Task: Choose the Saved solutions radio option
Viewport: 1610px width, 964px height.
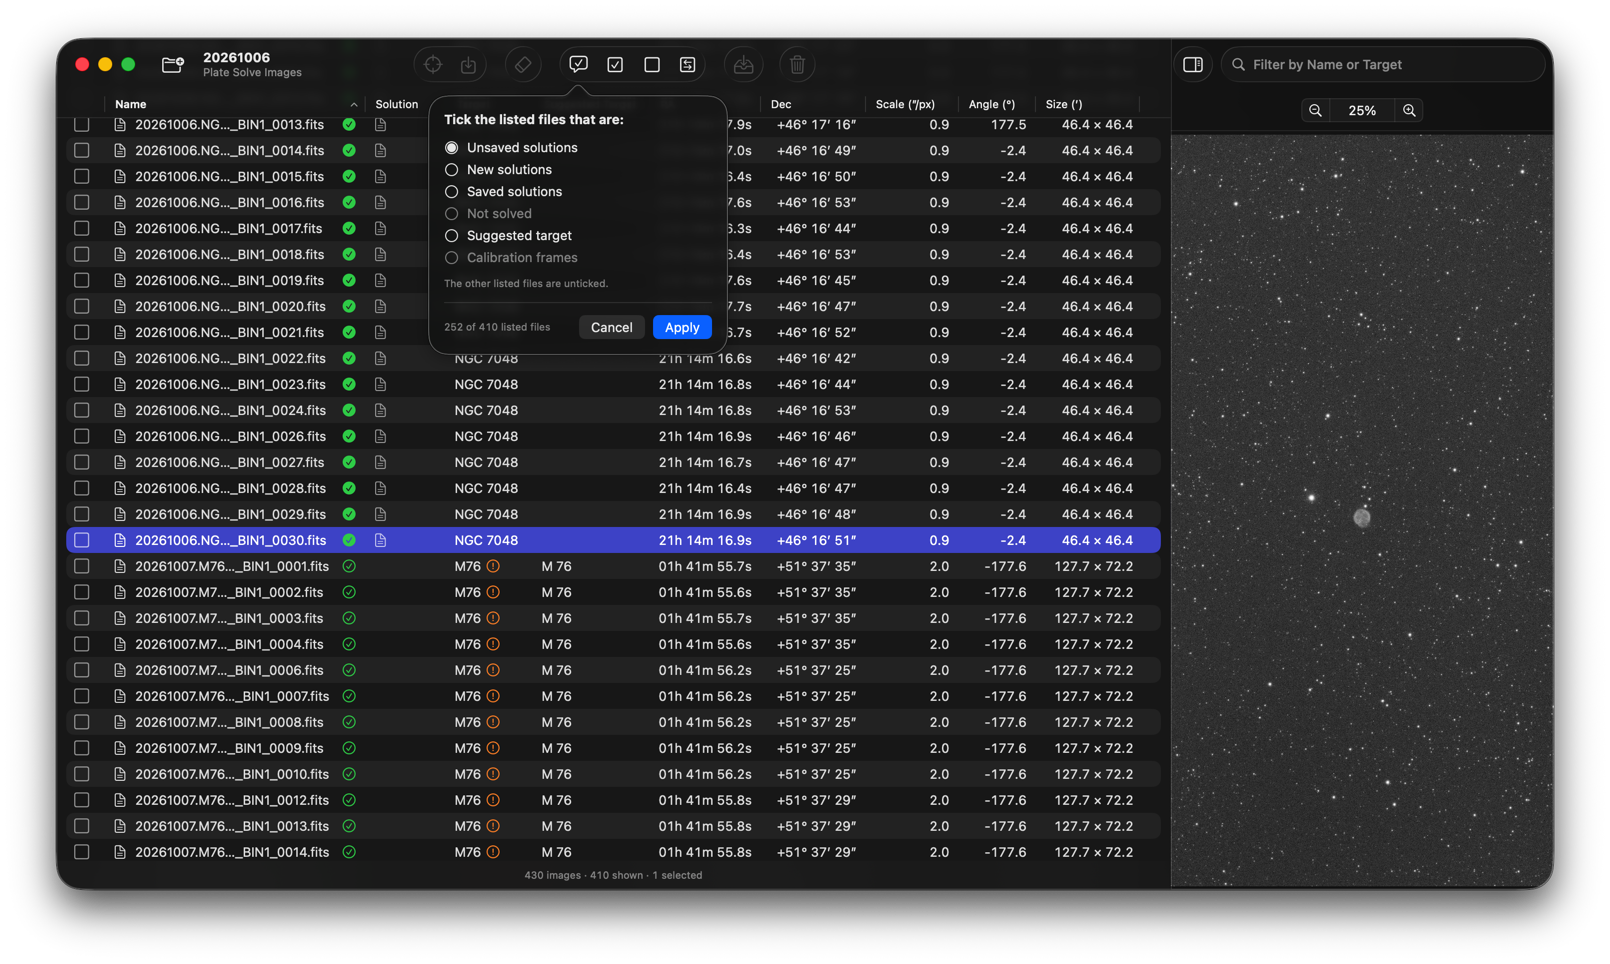Action: click(x=452, y=192)
